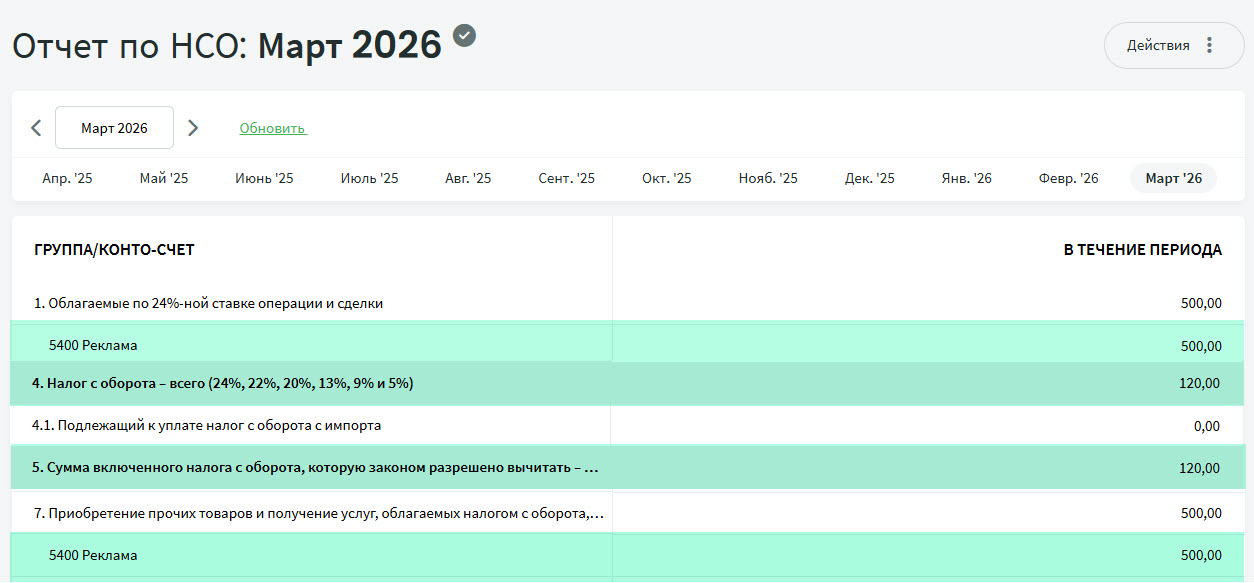Choose the Окт. '25 tab

point(667,178)
